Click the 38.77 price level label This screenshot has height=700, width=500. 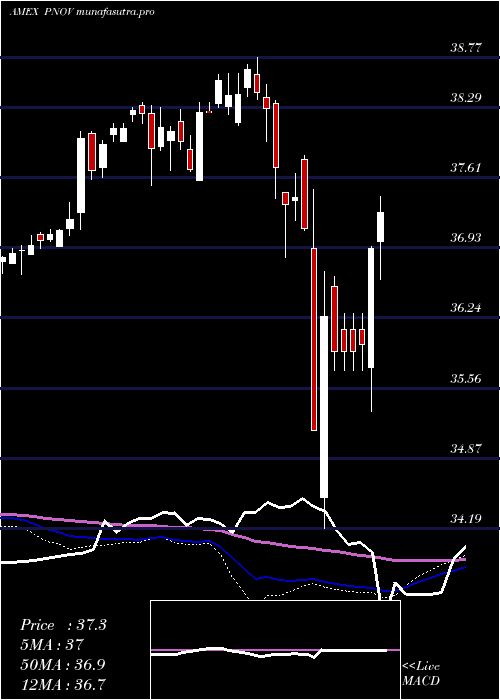[466, 48]
